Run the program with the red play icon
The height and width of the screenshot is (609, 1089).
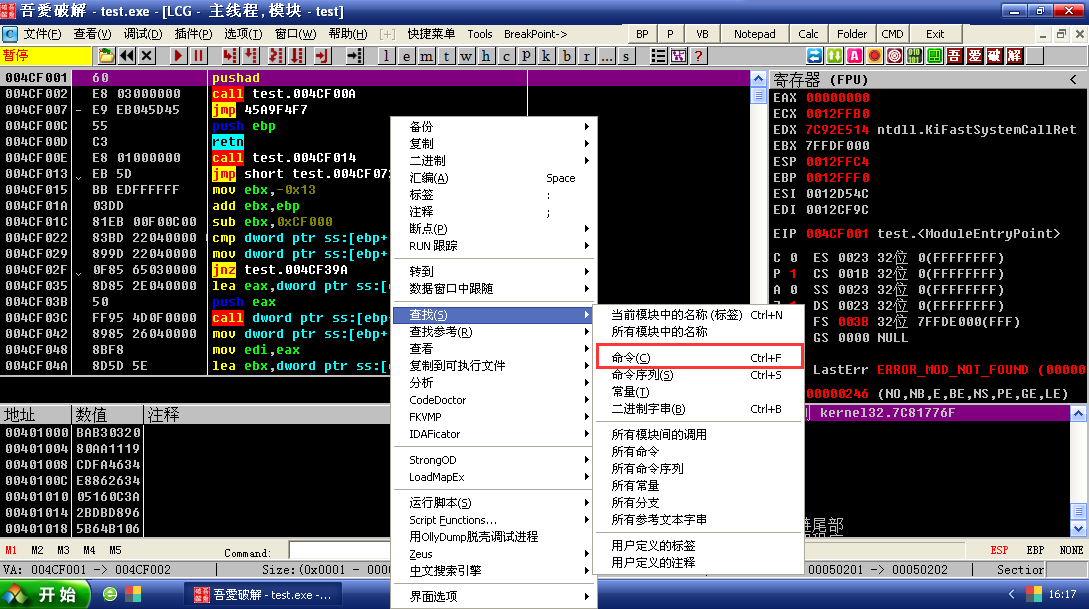point(178,56)
